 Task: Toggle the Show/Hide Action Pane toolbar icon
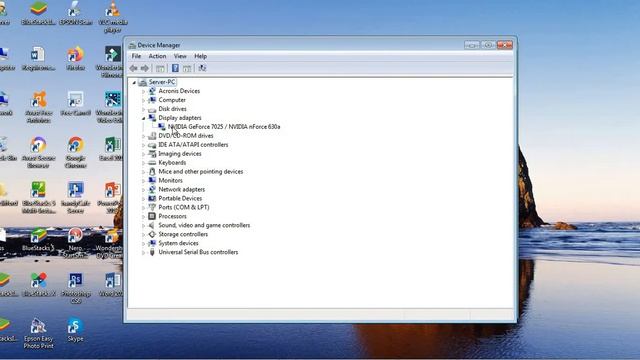tap(187, 68)
